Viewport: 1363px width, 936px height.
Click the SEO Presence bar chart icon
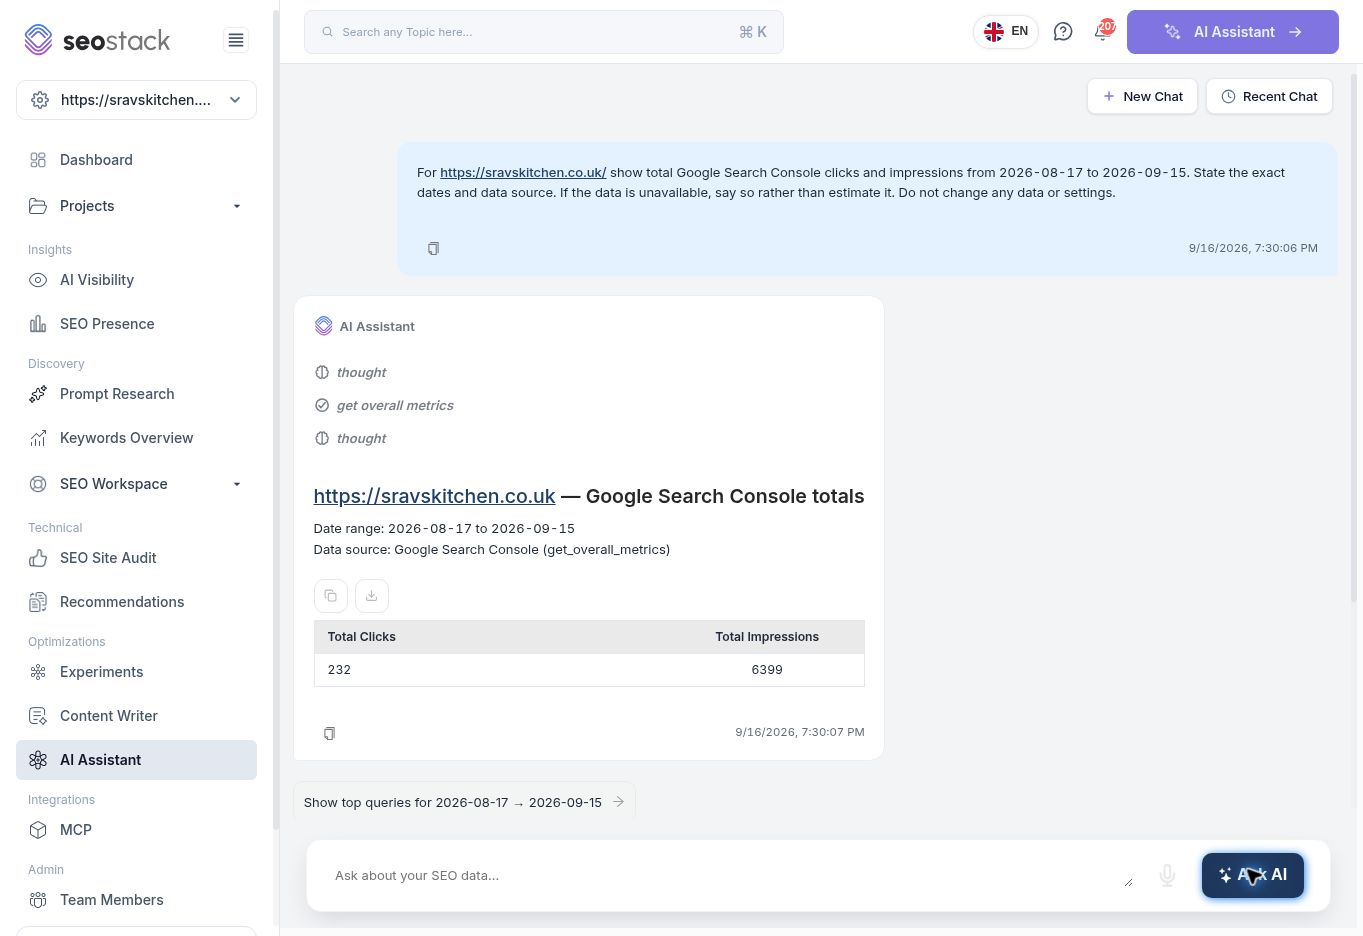[x=38, y=324]
